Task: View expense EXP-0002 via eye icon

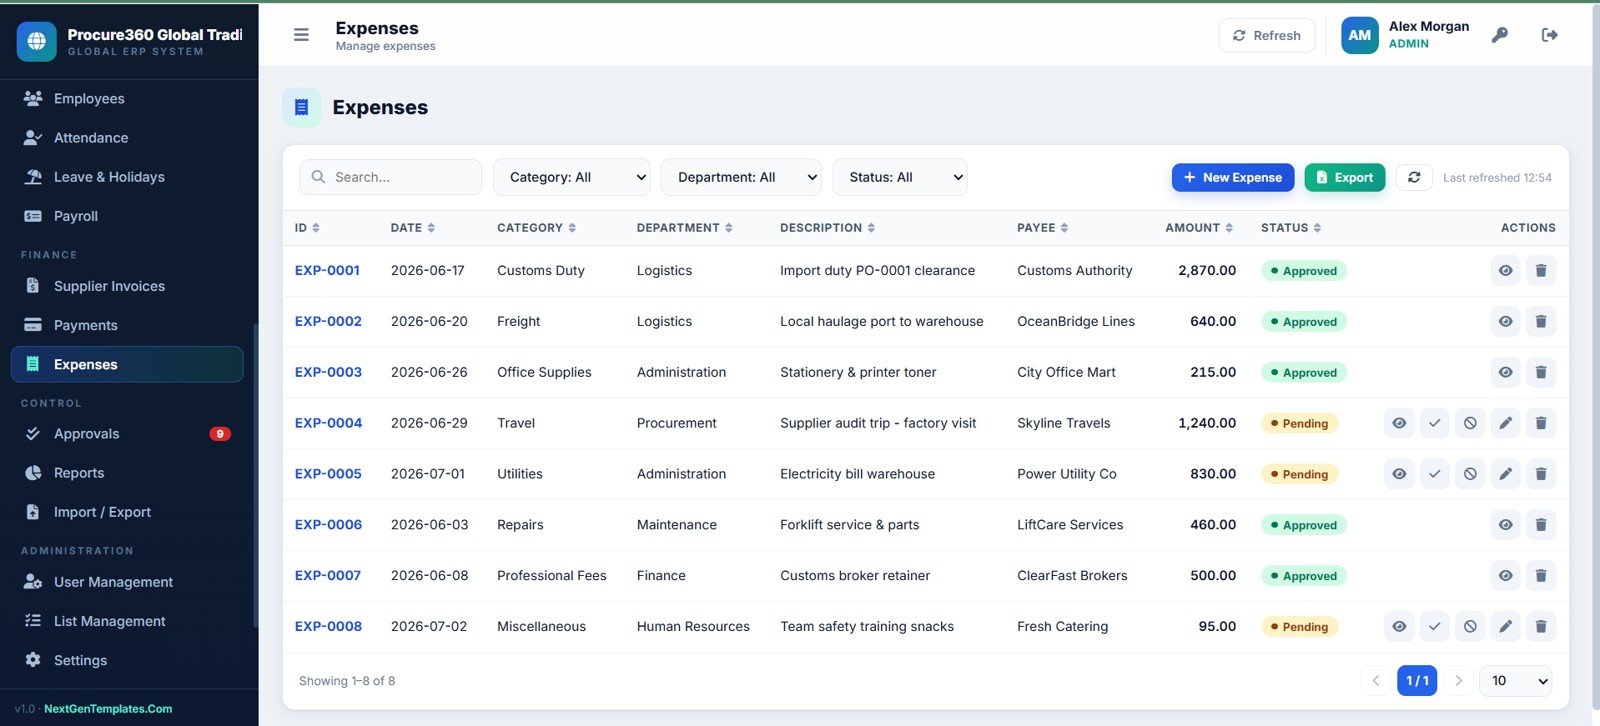Action: coord(1505,322)
